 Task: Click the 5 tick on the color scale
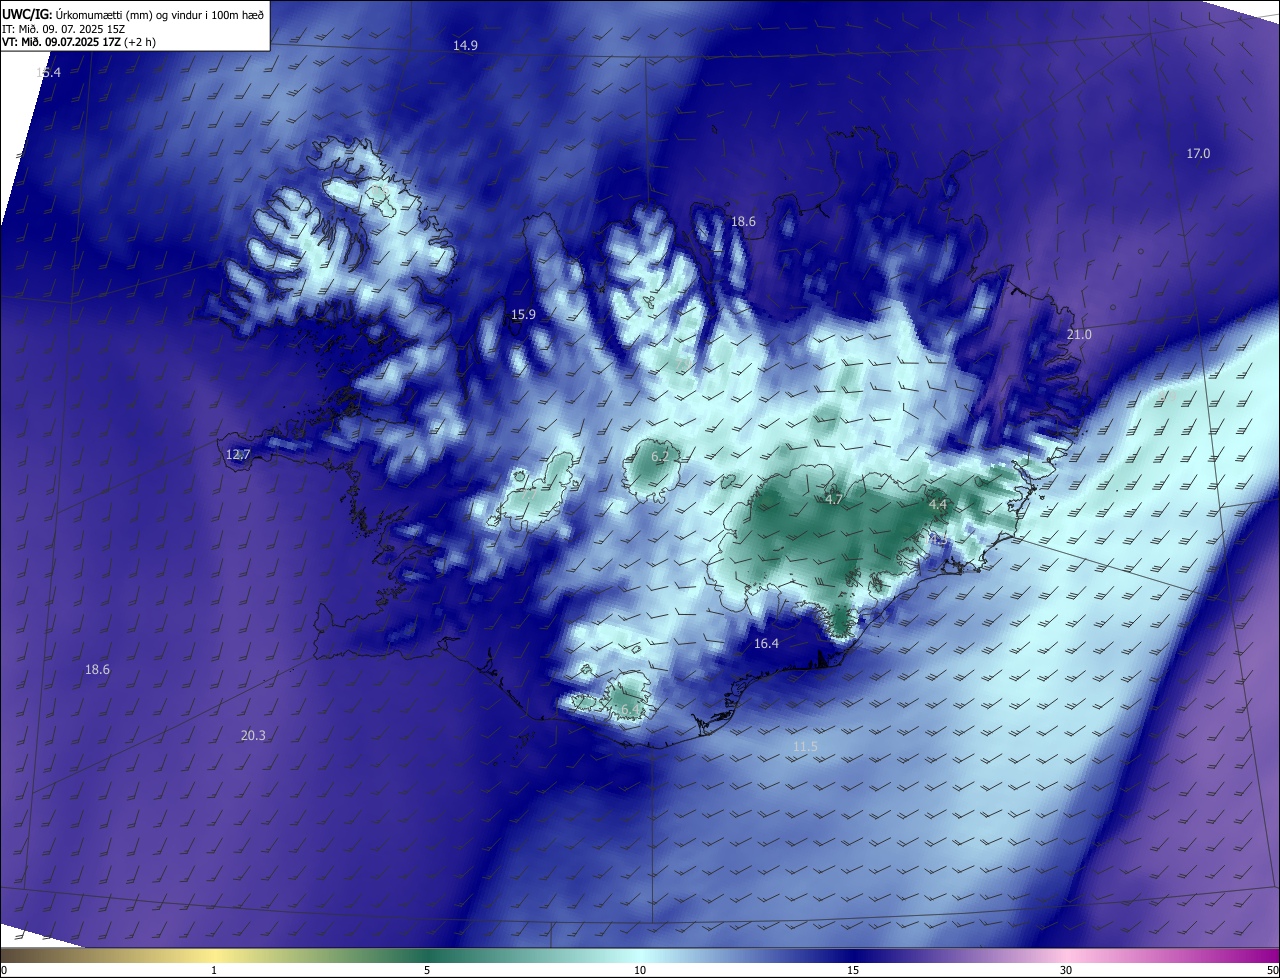tap(427, 971)
